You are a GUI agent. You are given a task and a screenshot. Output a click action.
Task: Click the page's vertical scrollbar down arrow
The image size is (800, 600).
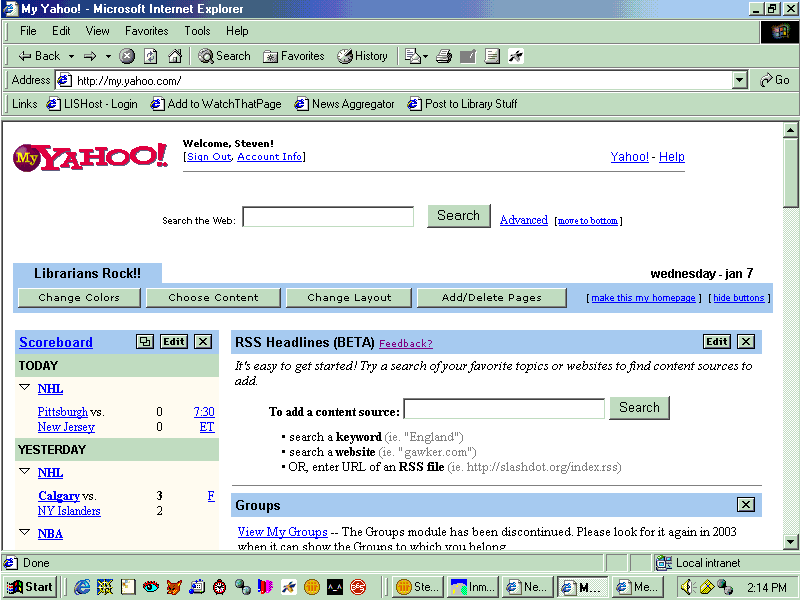pos(790,541)
